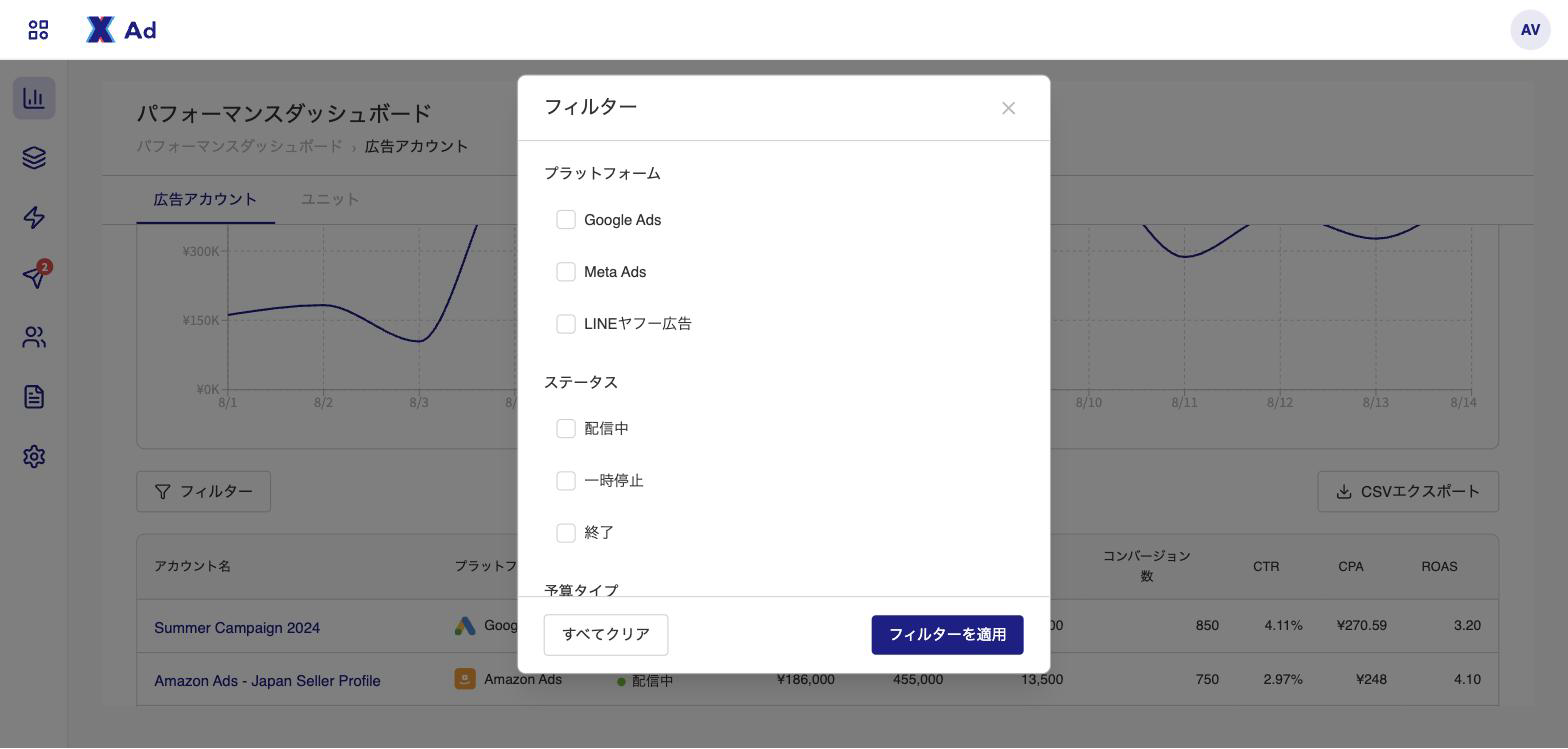Open the bar chart dashboard sidebar icon
The height and width of the screenshot is (749, 1568).
click(x=34, y=98)
